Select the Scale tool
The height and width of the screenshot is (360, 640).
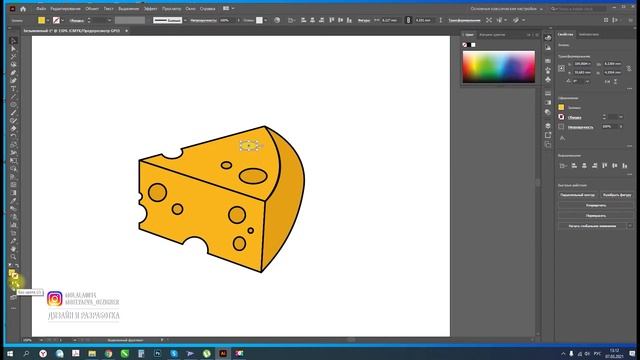[13, 144]
